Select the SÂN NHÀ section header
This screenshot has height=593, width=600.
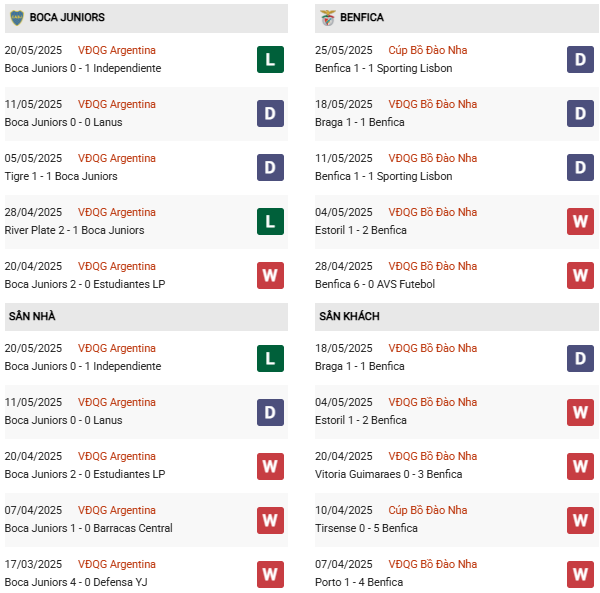[x=32, y=316]
